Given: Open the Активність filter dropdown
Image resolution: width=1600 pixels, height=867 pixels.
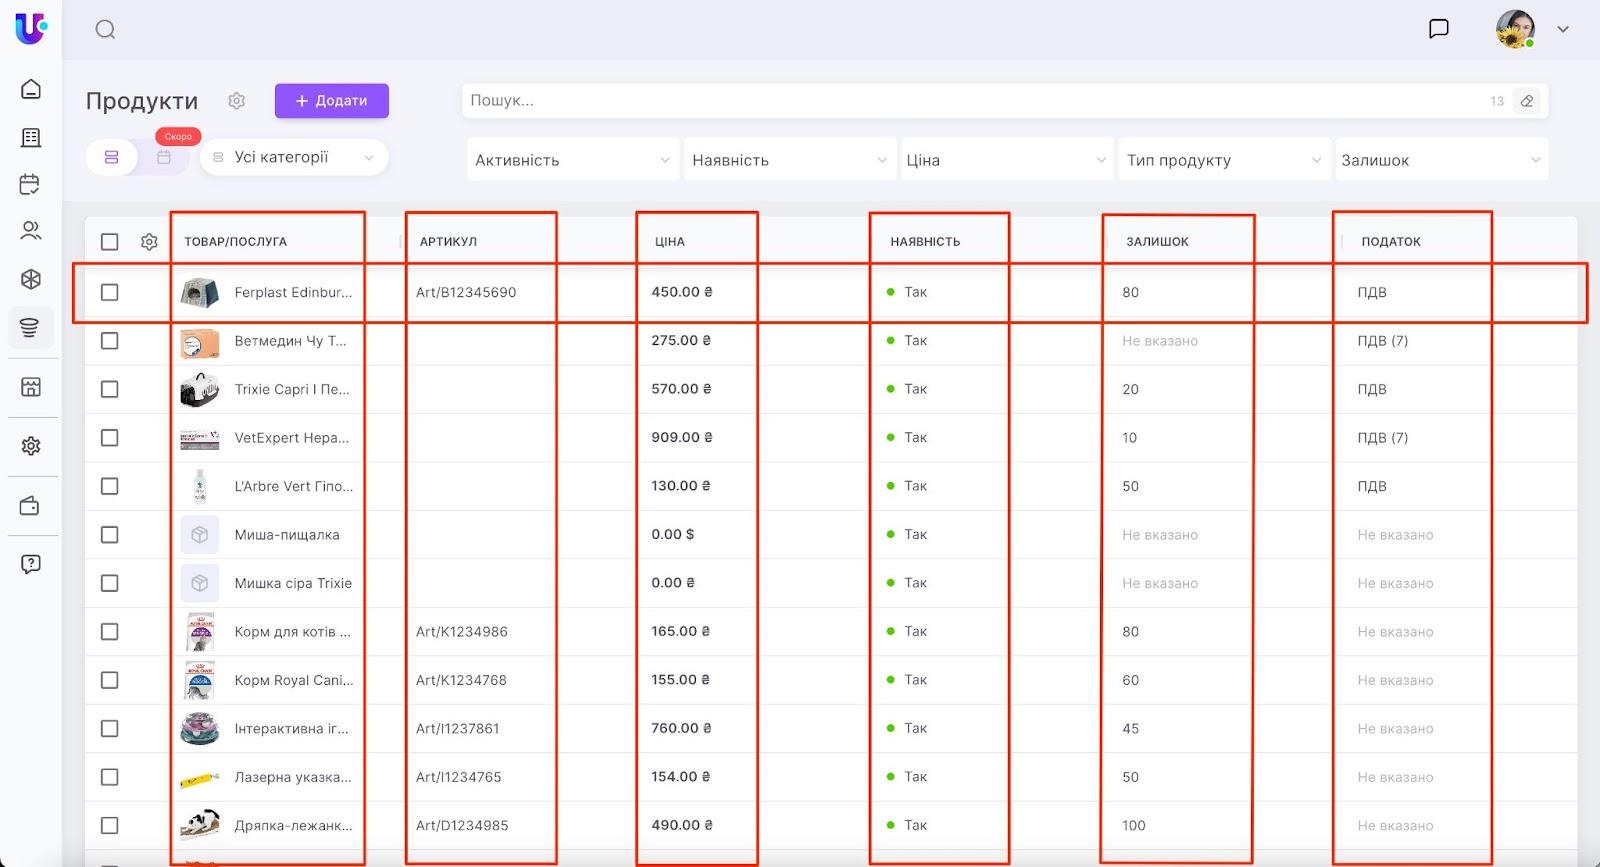Looking at the screenshot, I should pos(572,160).
